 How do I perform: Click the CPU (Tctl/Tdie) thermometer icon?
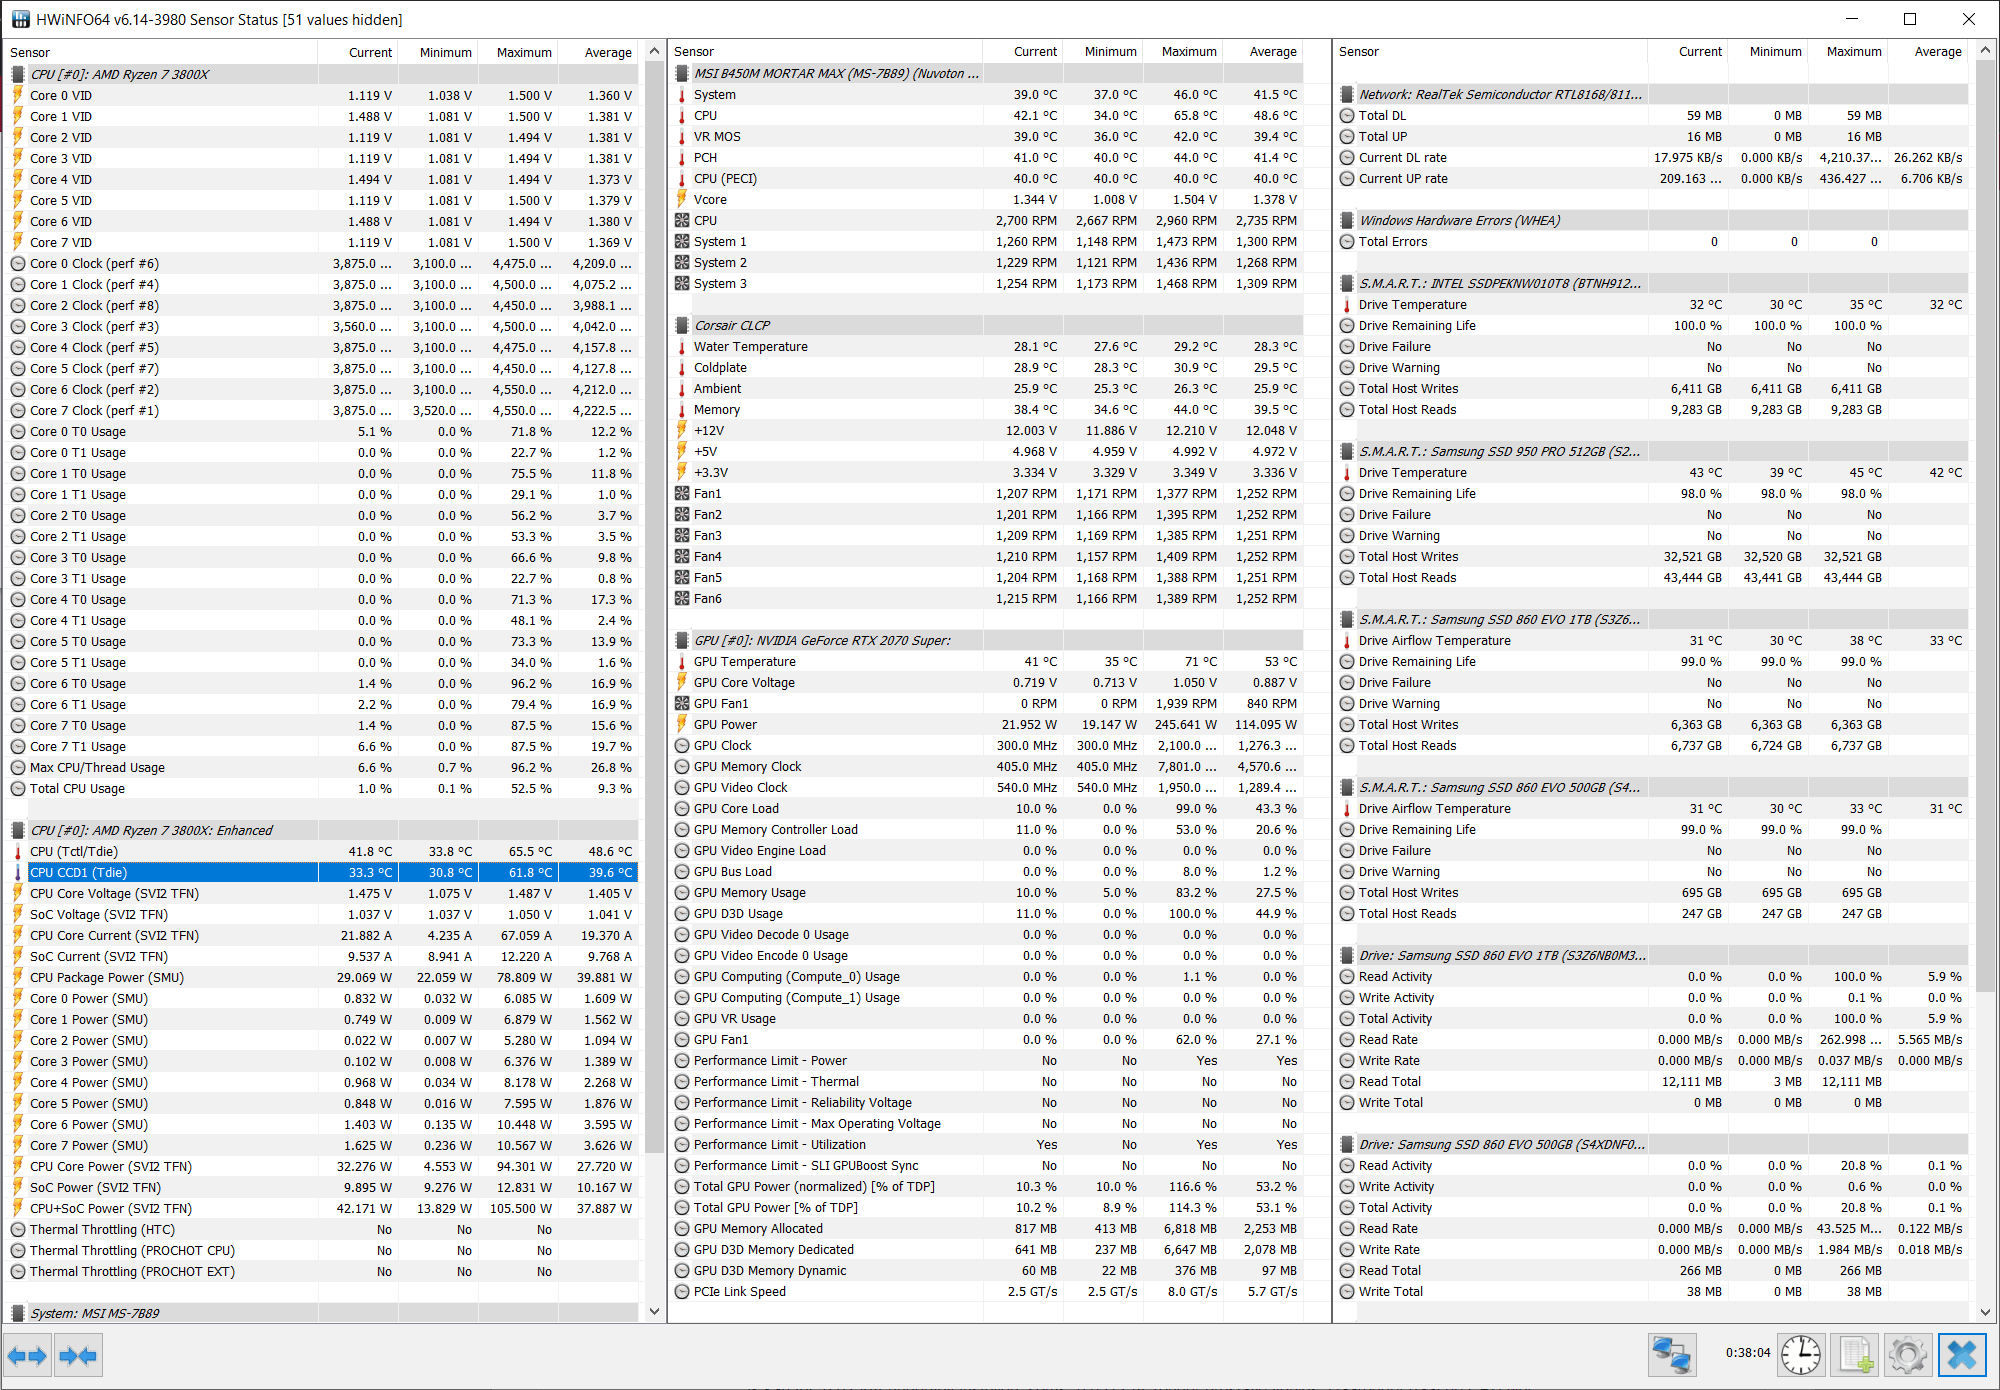click(x=18, y=852)
